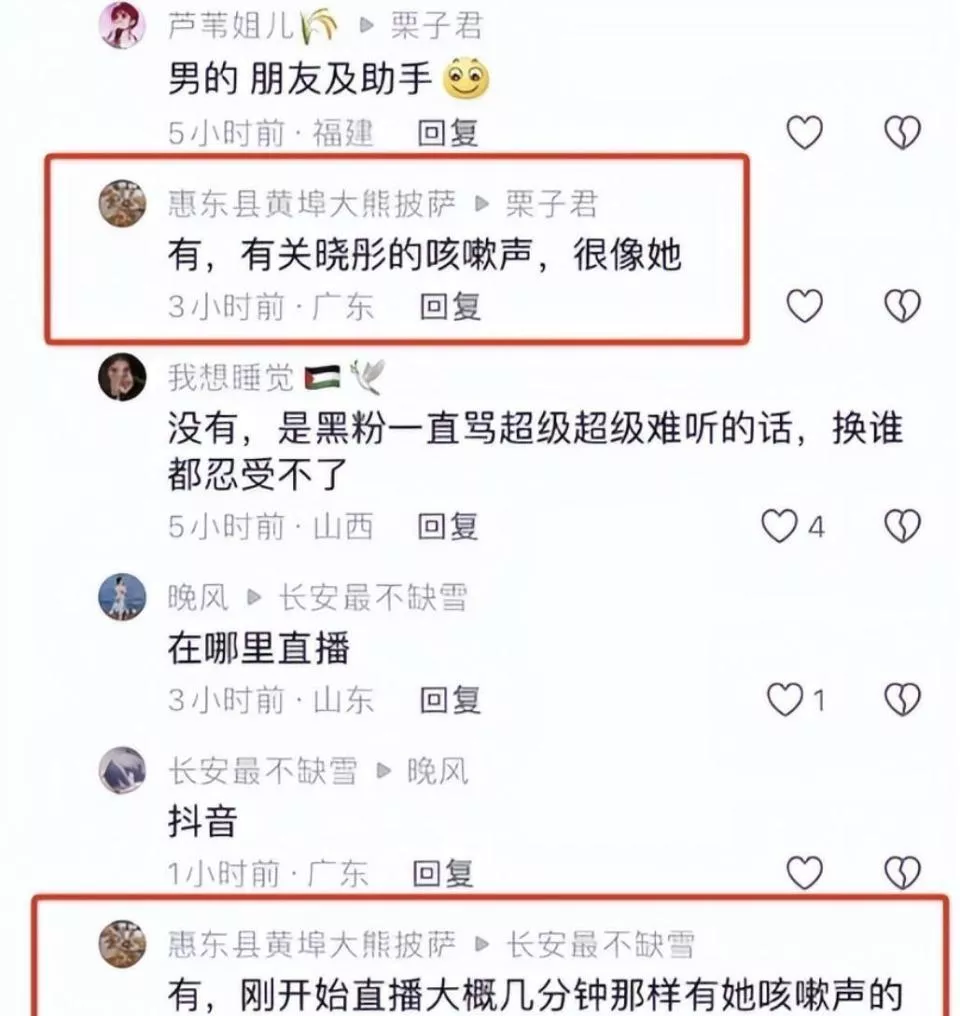Dislike the 没有，是黑粉 comment
This screenshot has height=1016, width=960.
902,525
